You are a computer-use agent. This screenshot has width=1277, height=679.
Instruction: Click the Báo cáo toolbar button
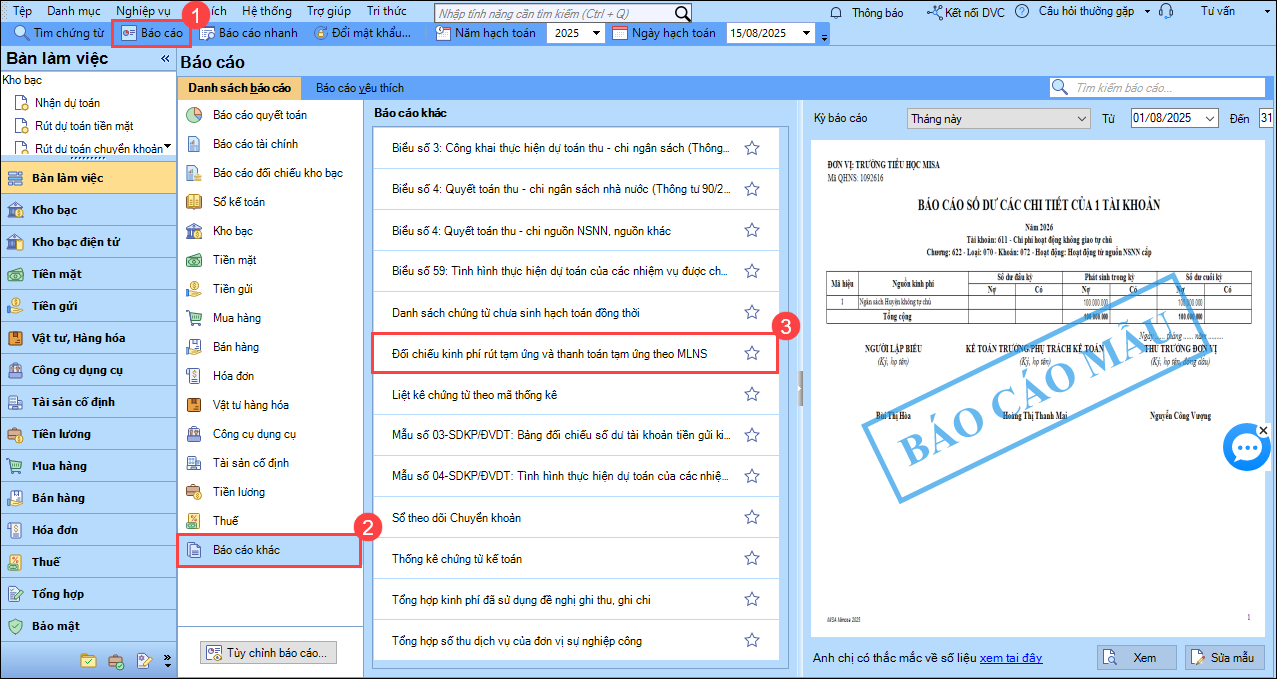click(x=152, y=33)
